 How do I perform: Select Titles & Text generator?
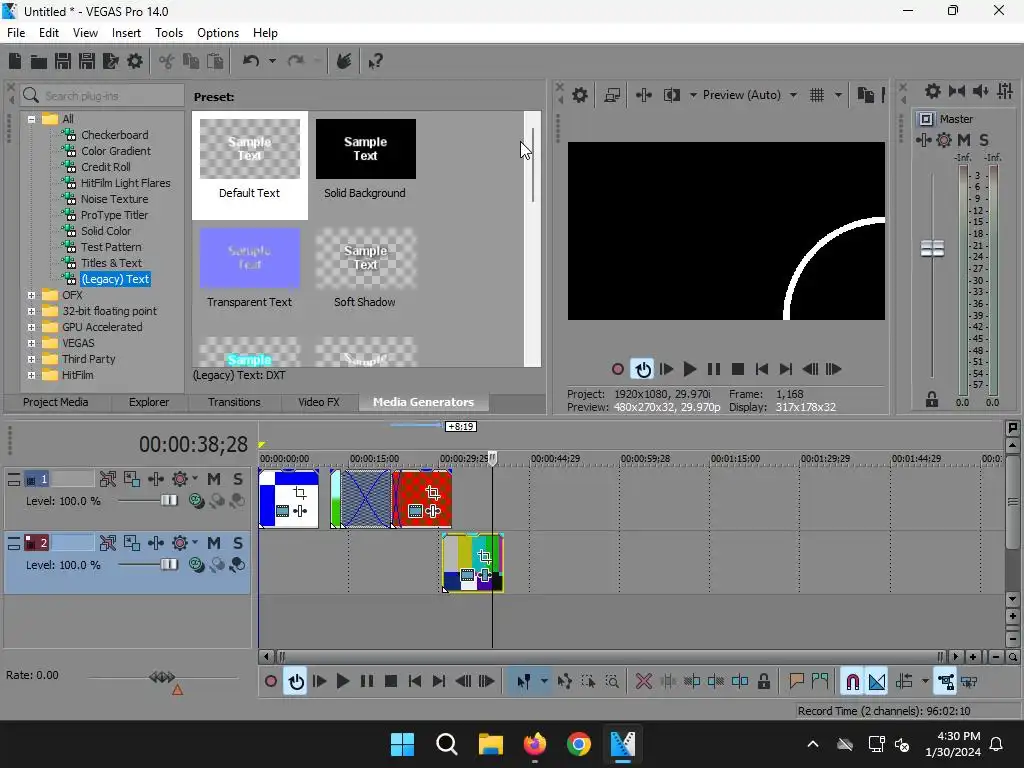pyautogui.click(x=111, y=263)
